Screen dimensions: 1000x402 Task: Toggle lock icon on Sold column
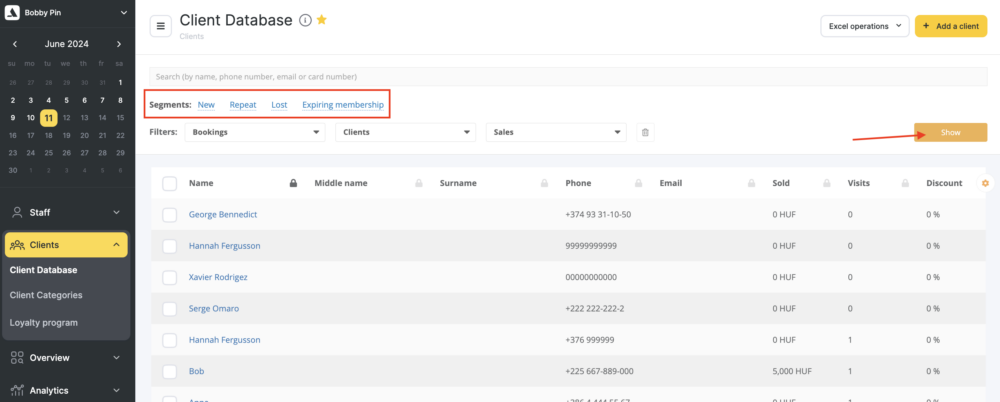[827, 183]
